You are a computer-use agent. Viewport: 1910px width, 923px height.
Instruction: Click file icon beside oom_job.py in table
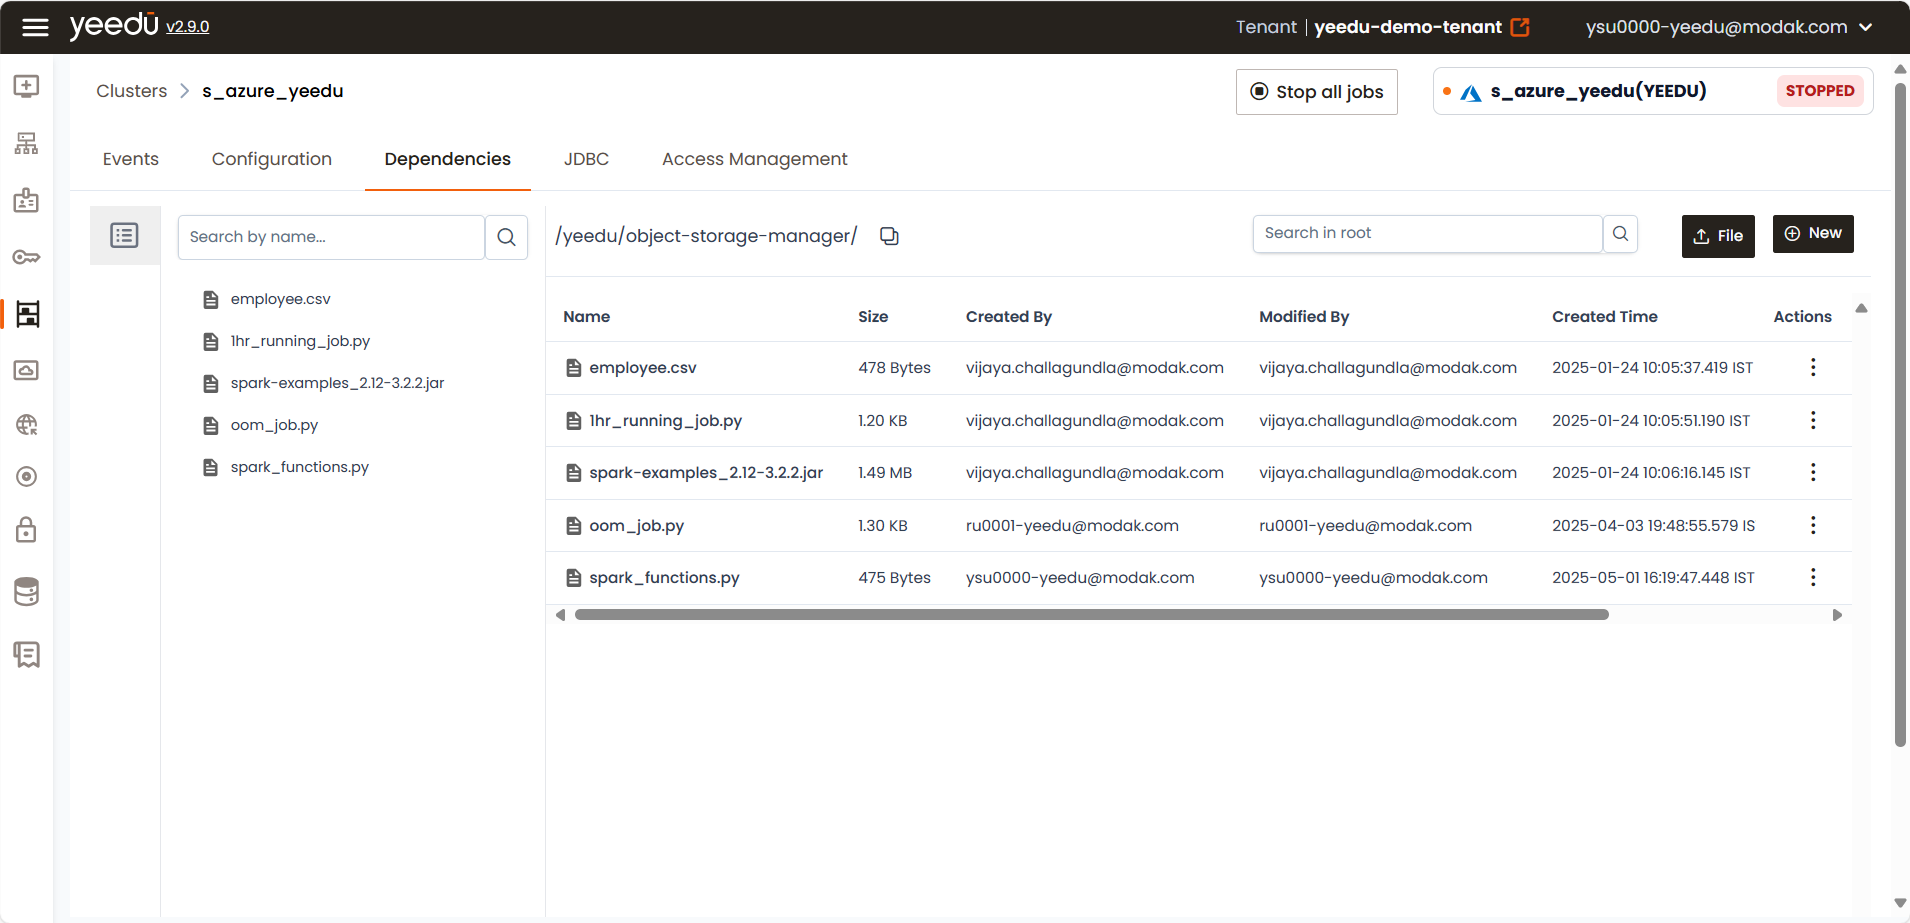[x=574, y=526]
